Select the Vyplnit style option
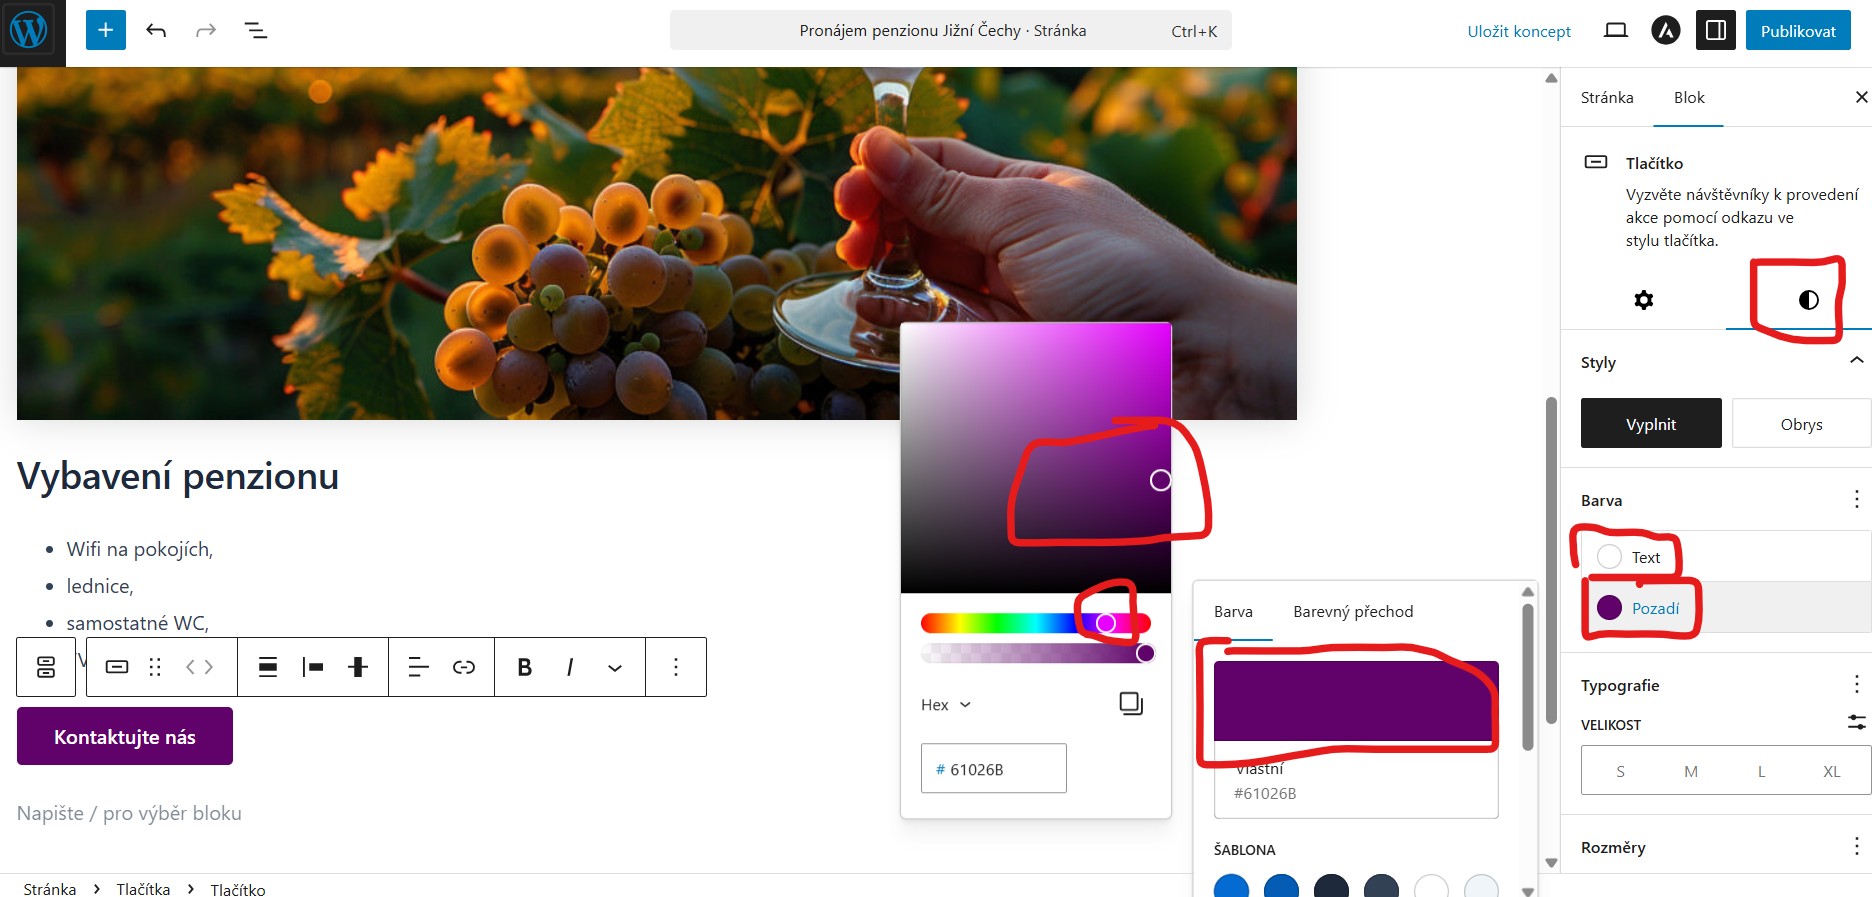1872x897 pixels. (1651, 424)
